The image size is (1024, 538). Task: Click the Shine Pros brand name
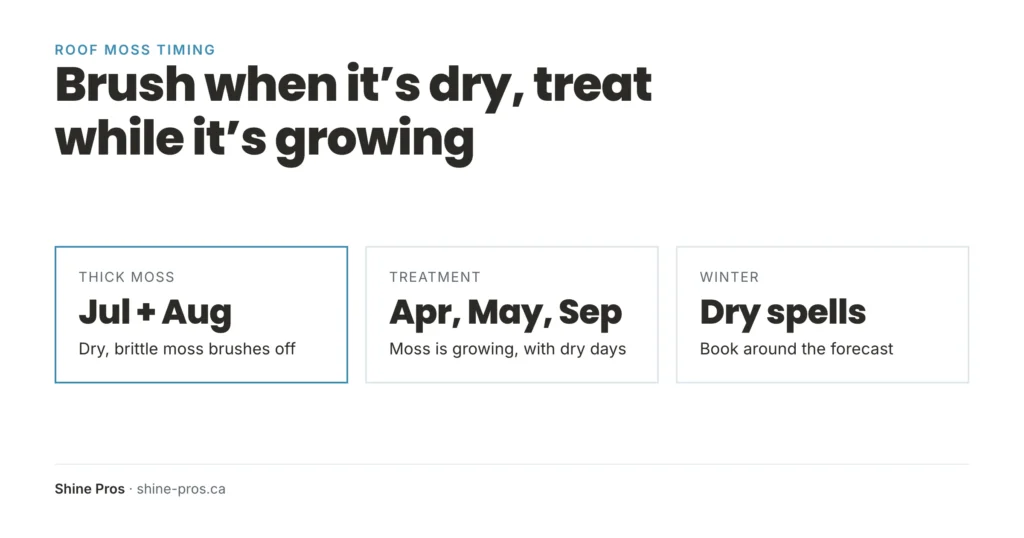[89, 489]
